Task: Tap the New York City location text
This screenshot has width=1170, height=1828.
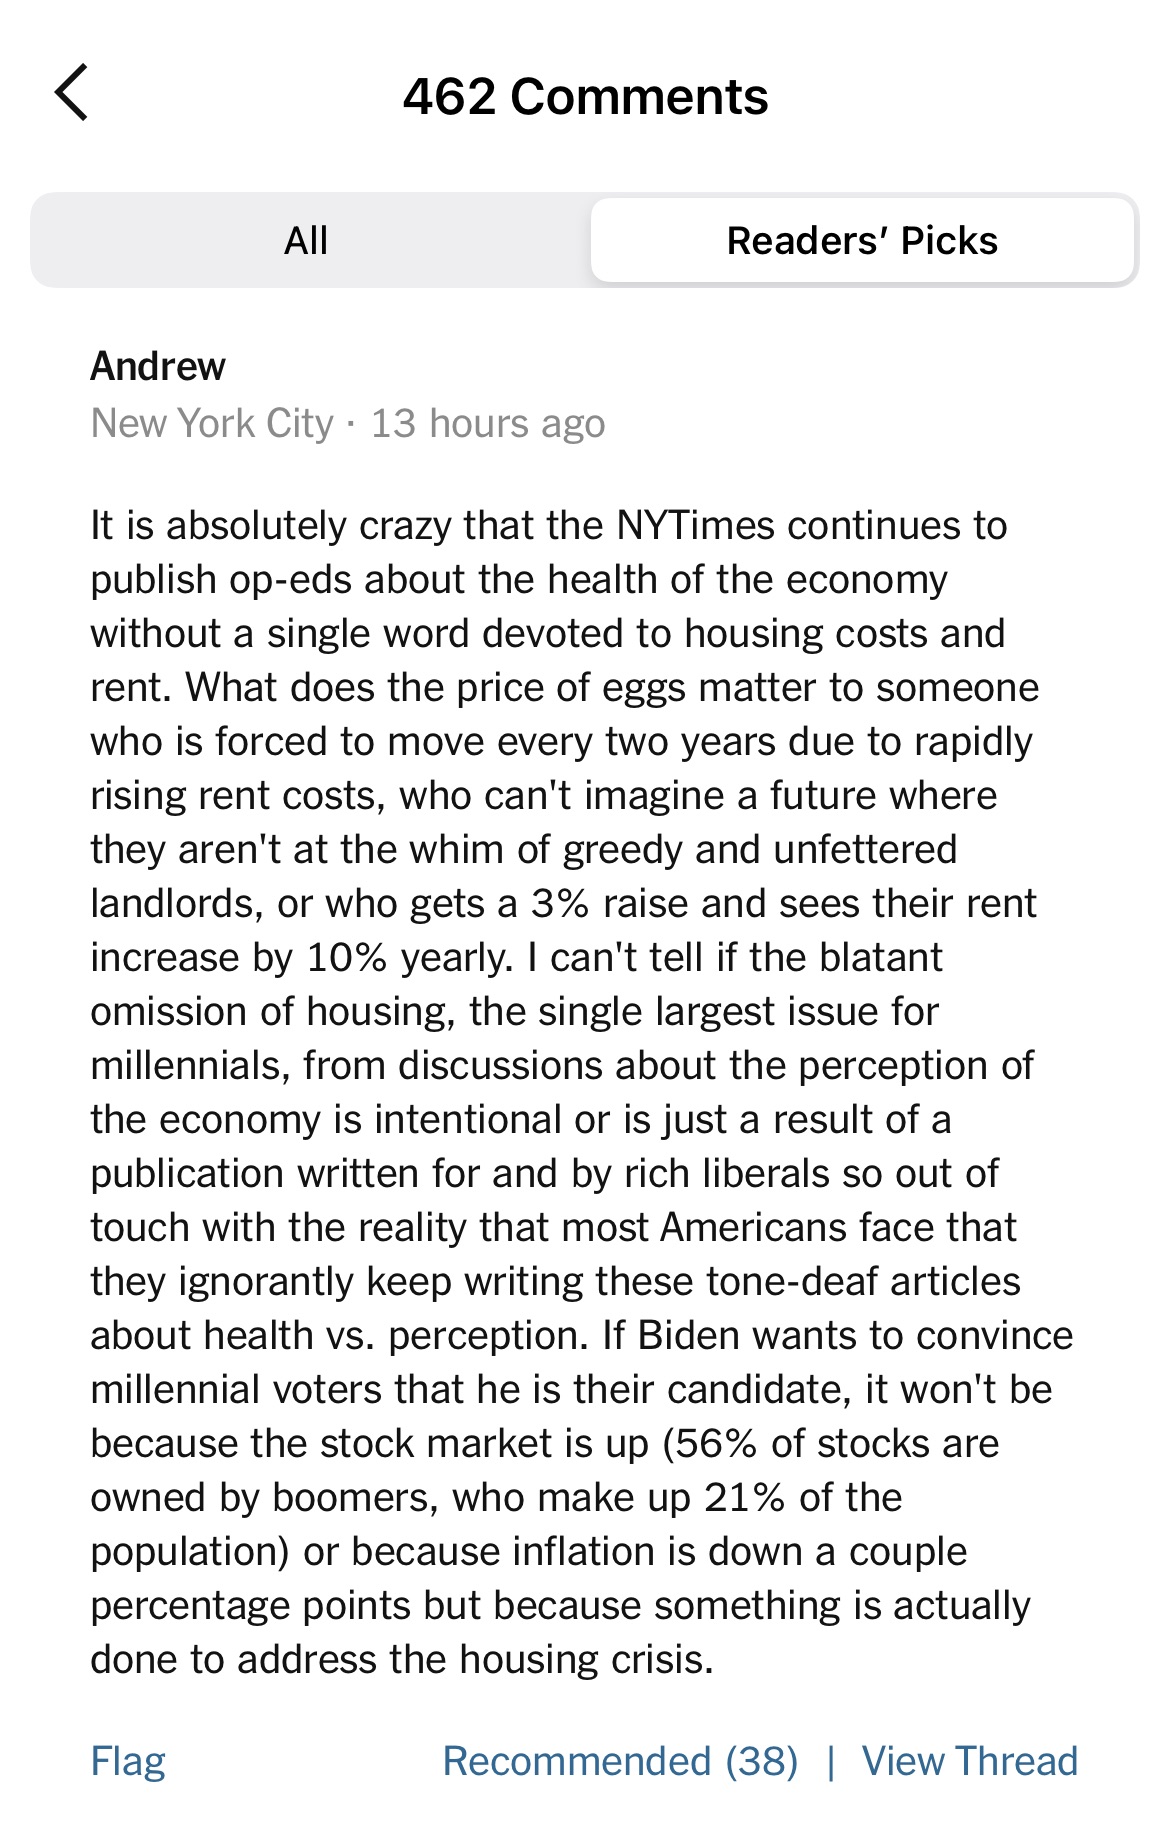Action: 212,424
